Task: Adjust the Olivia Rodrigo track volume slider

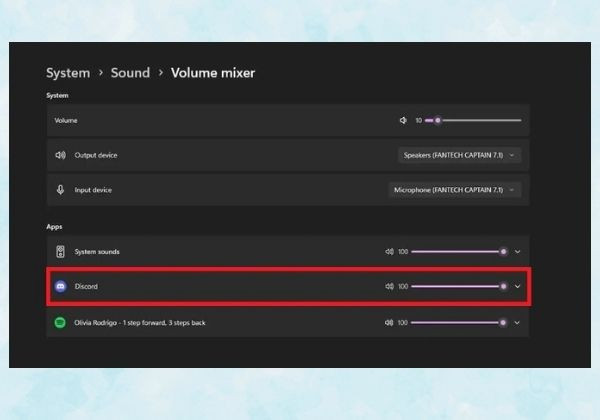Action: point(459,322)
